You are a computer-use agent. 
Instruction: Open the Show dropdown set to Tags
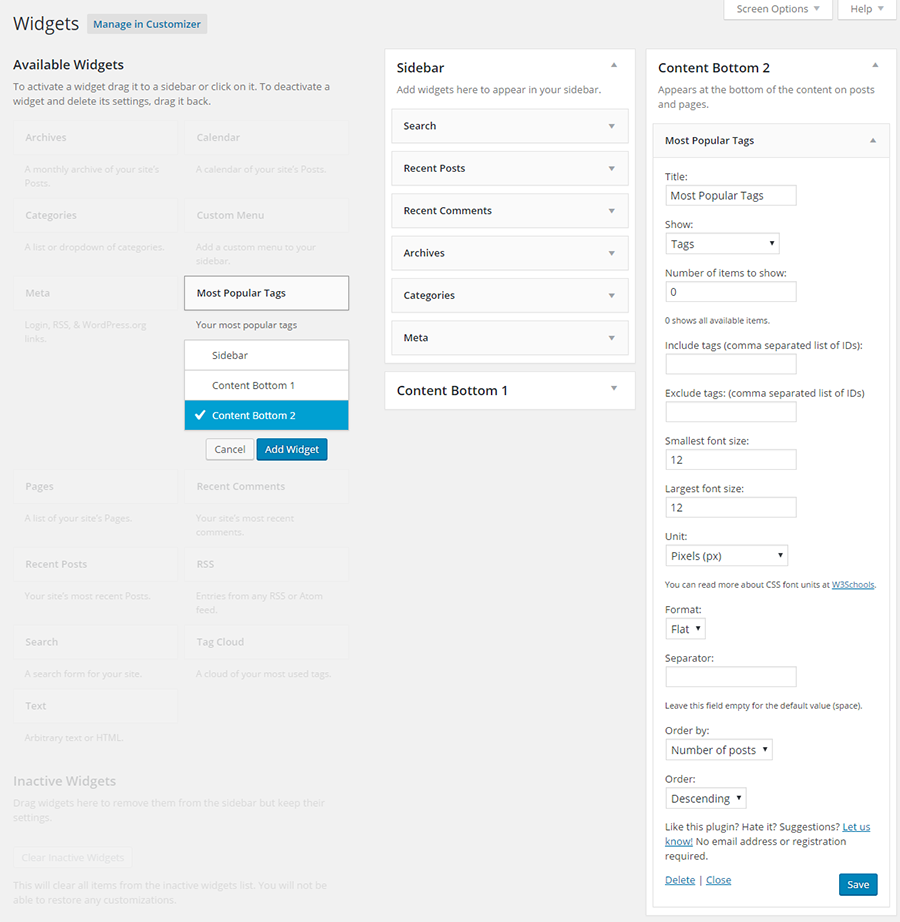point(722,243)
